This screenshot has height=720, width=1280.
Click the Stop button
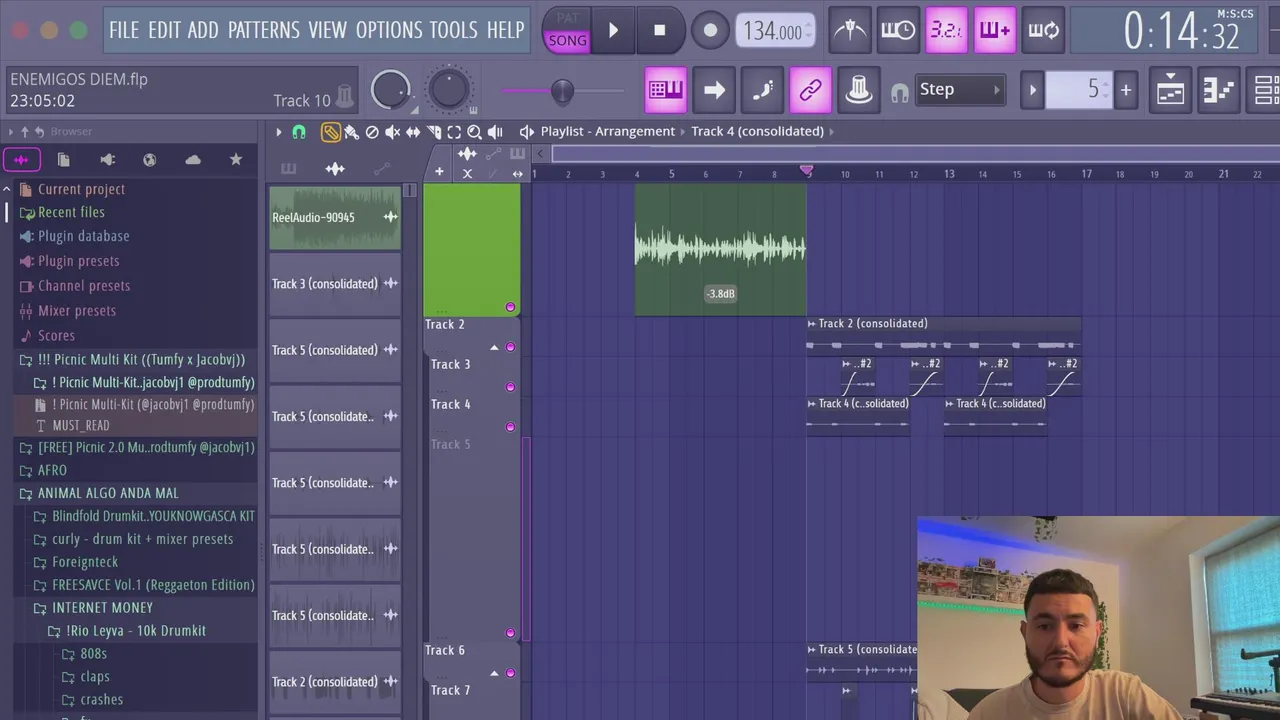click(659, 31)
